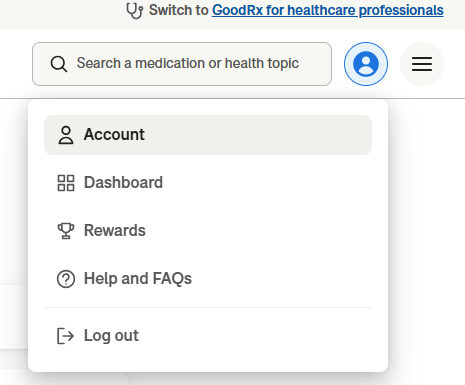
Task: Click the trophy icon beside Rewards
Action: click(x=66, y=231)
